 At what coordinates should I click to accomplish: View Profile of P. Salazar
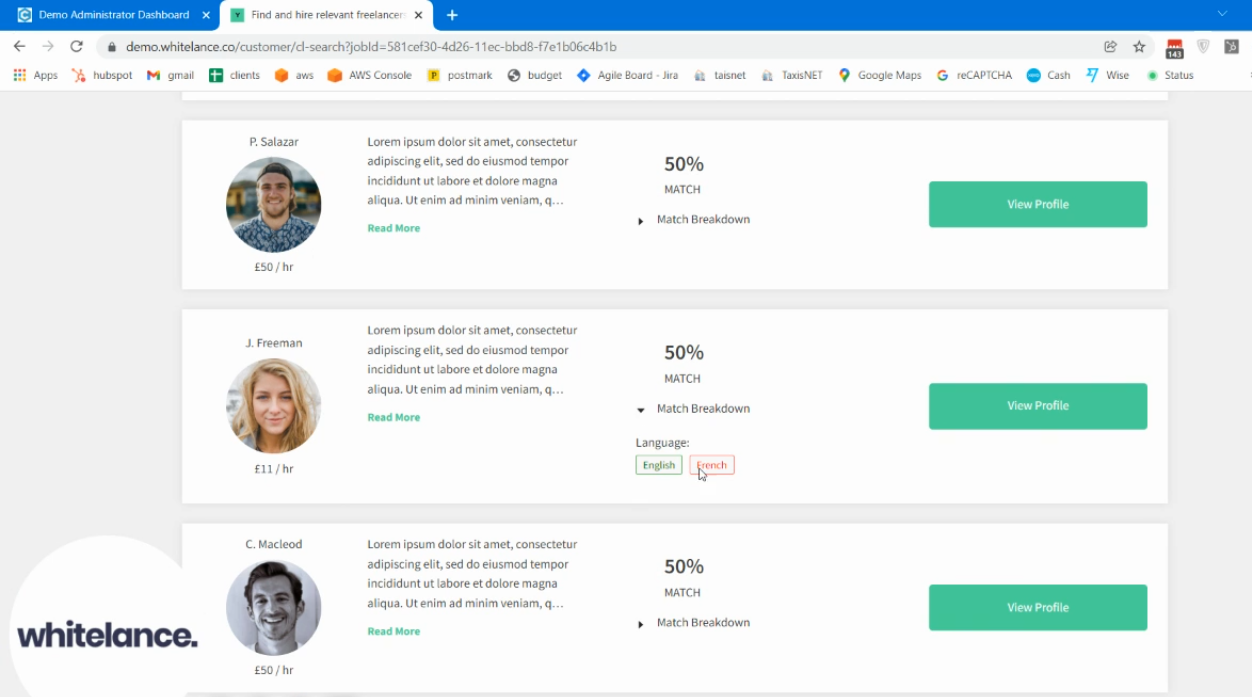[1038, 204]
